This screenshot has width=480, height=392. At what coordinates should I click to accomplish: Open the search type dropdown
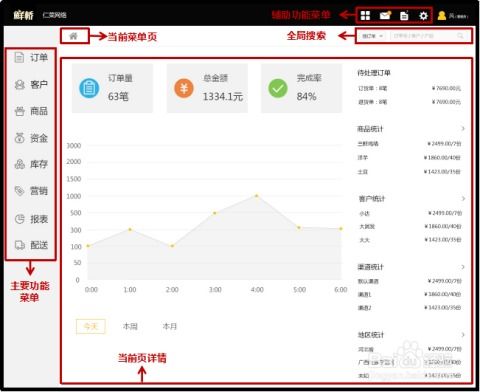point(372,36)
